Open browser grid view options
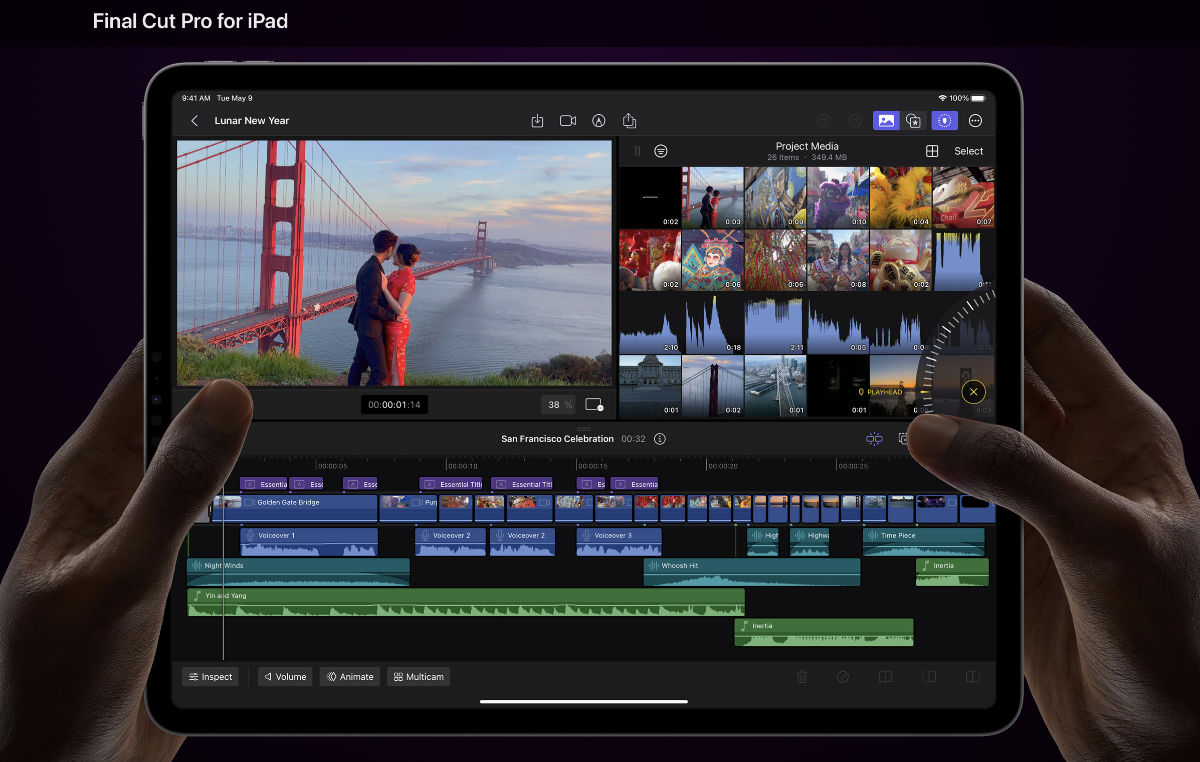 click(932, 151)
